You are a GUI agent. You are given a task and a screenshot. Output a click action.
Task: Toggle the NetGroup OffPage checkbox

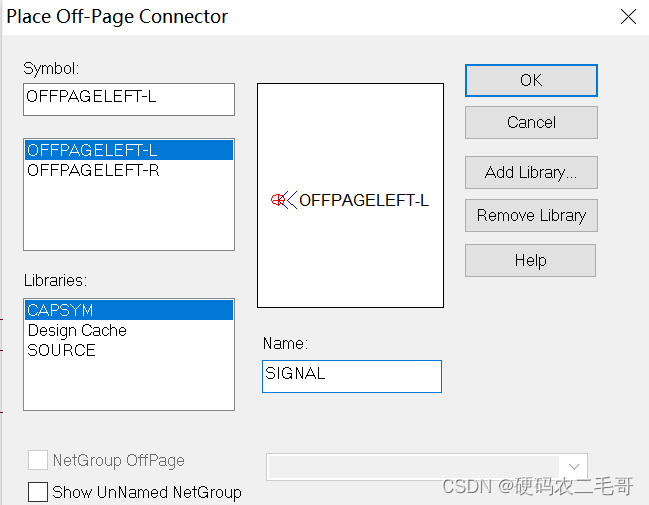coord(38,460)
